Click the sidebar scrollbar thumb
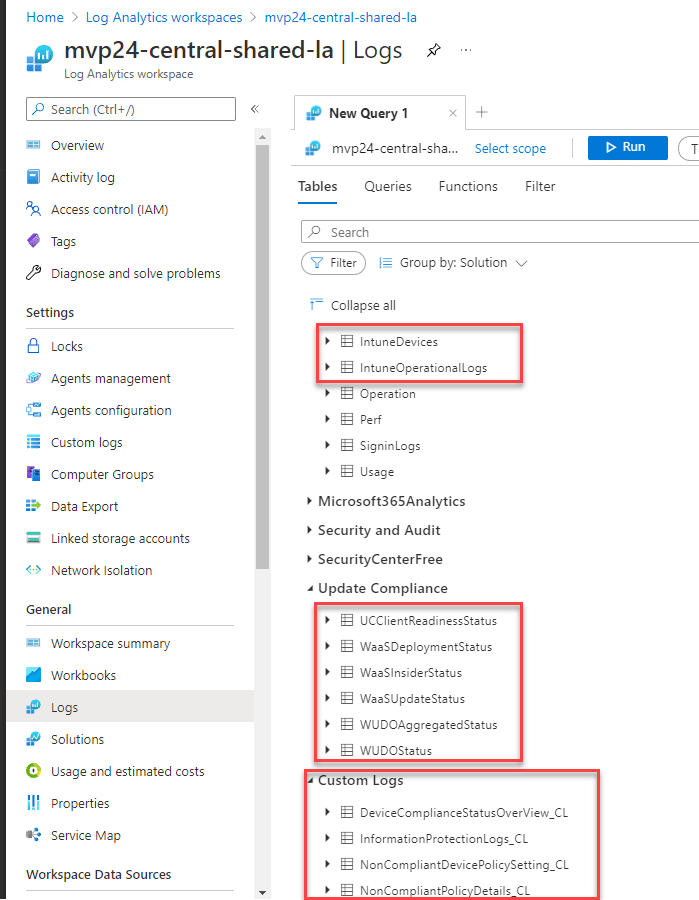The height and width of the screenshot is (900, 699). (262, 356)
